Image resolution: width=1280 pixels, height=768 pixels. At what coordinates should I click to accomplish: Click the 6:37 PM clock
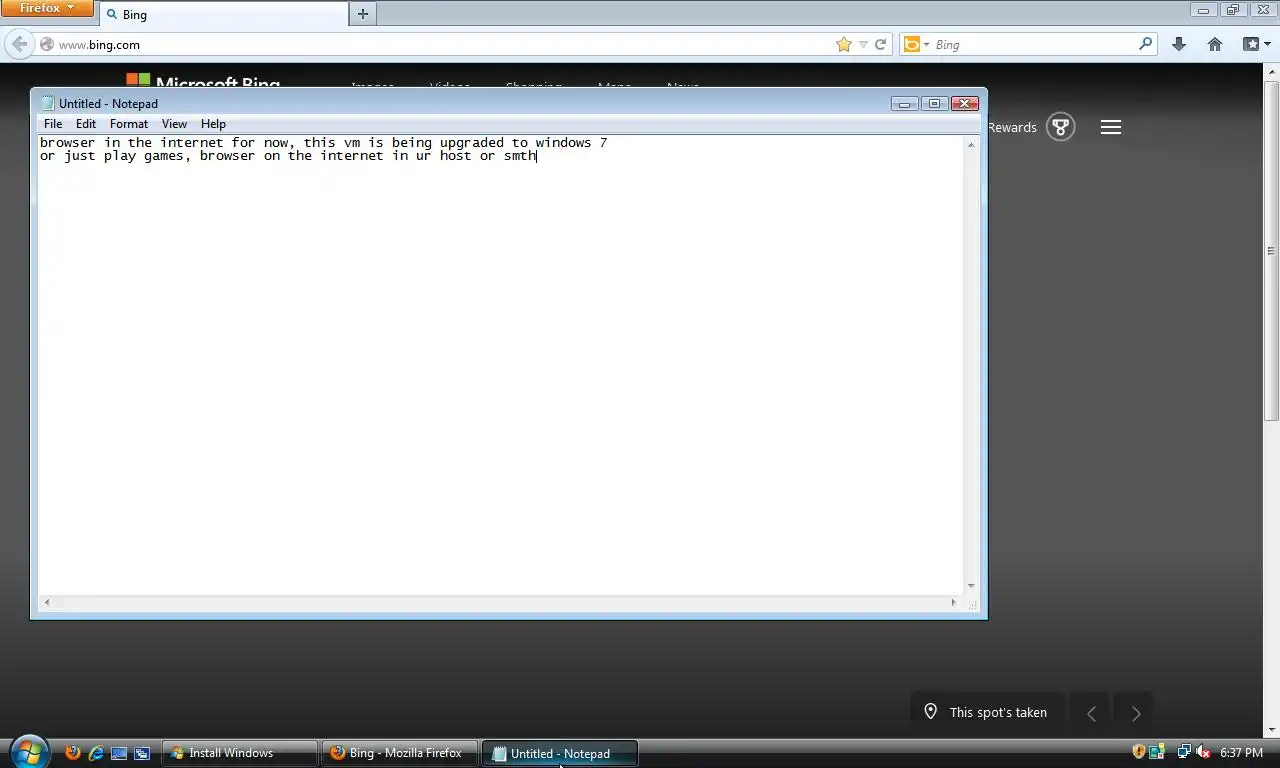[x=1241, y=752]
